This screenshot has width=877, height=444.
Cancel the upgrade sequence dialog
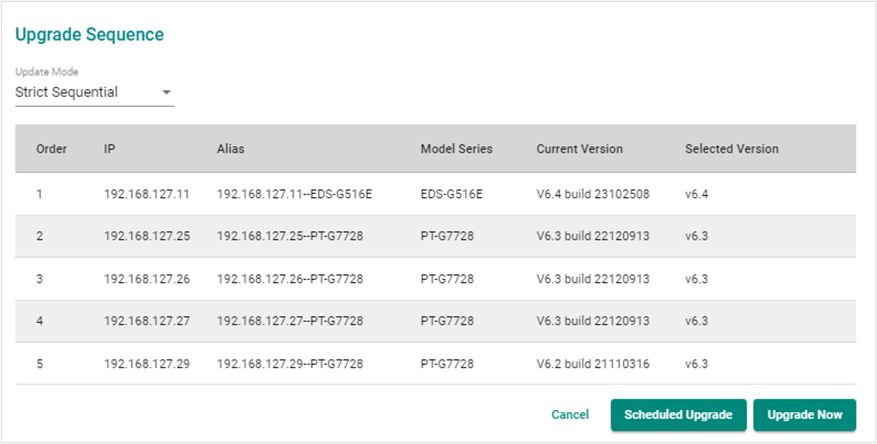[570, 415]
